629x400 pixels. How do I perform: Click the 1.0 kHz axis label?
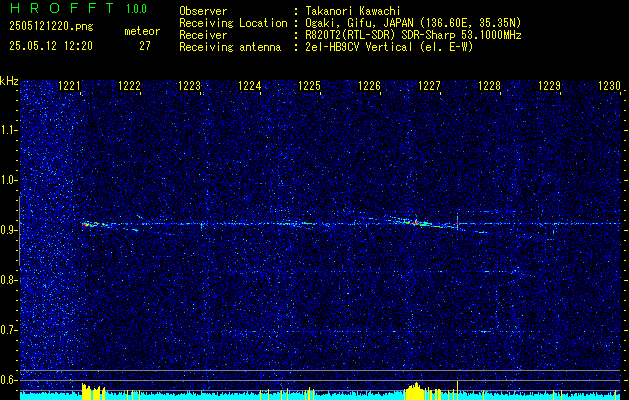(8, 180)
